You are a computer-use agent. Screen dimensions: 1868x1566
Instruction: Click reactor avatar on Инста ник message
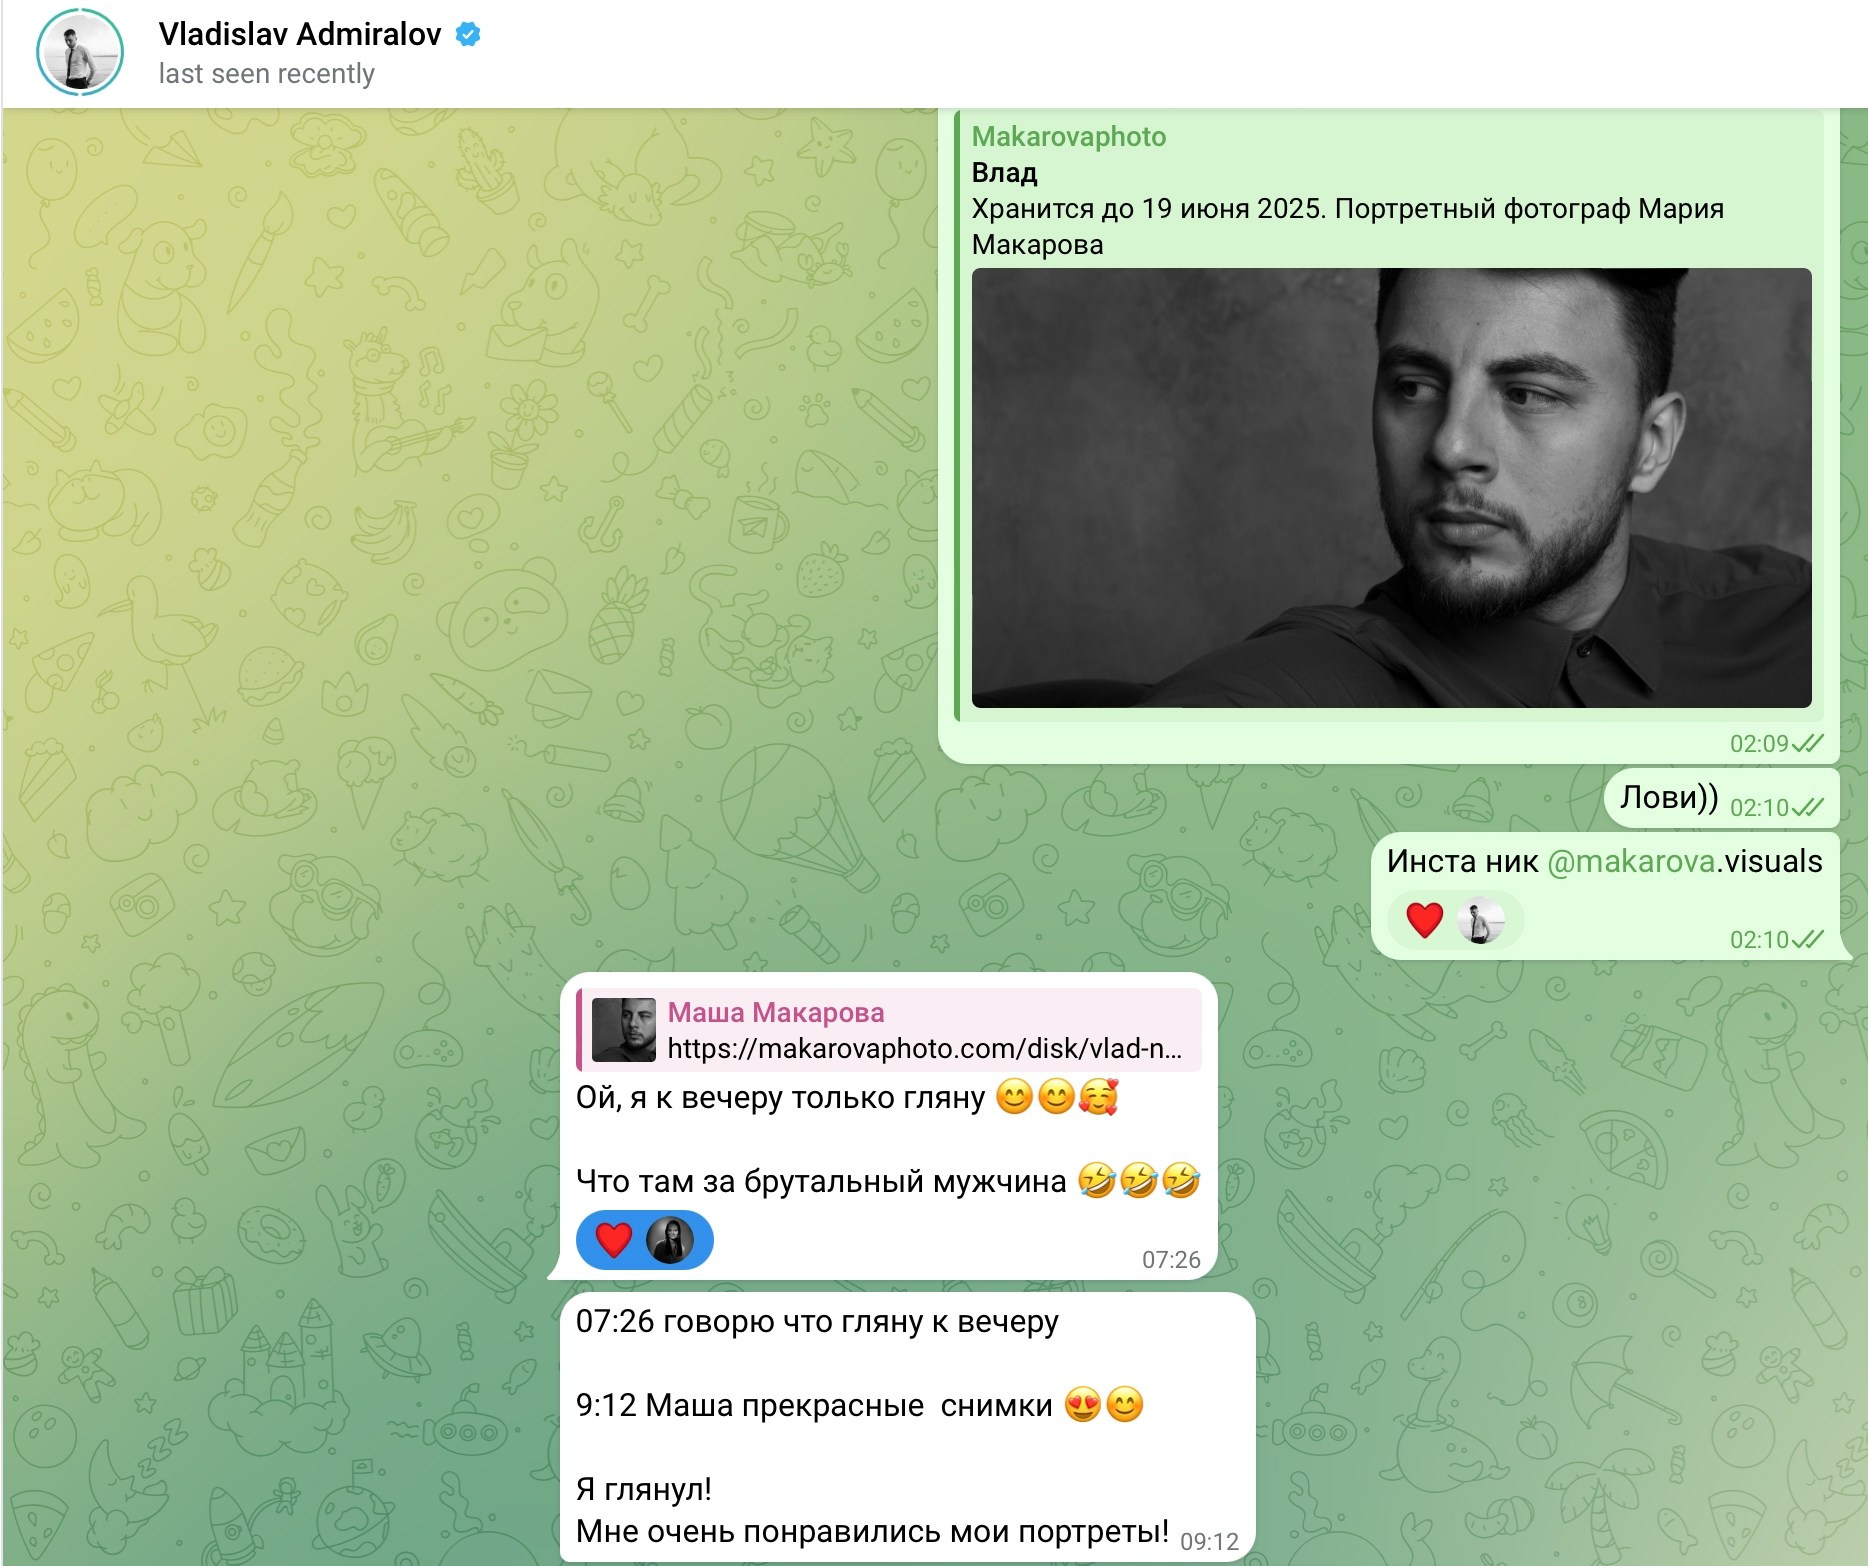pos(1481,920)
